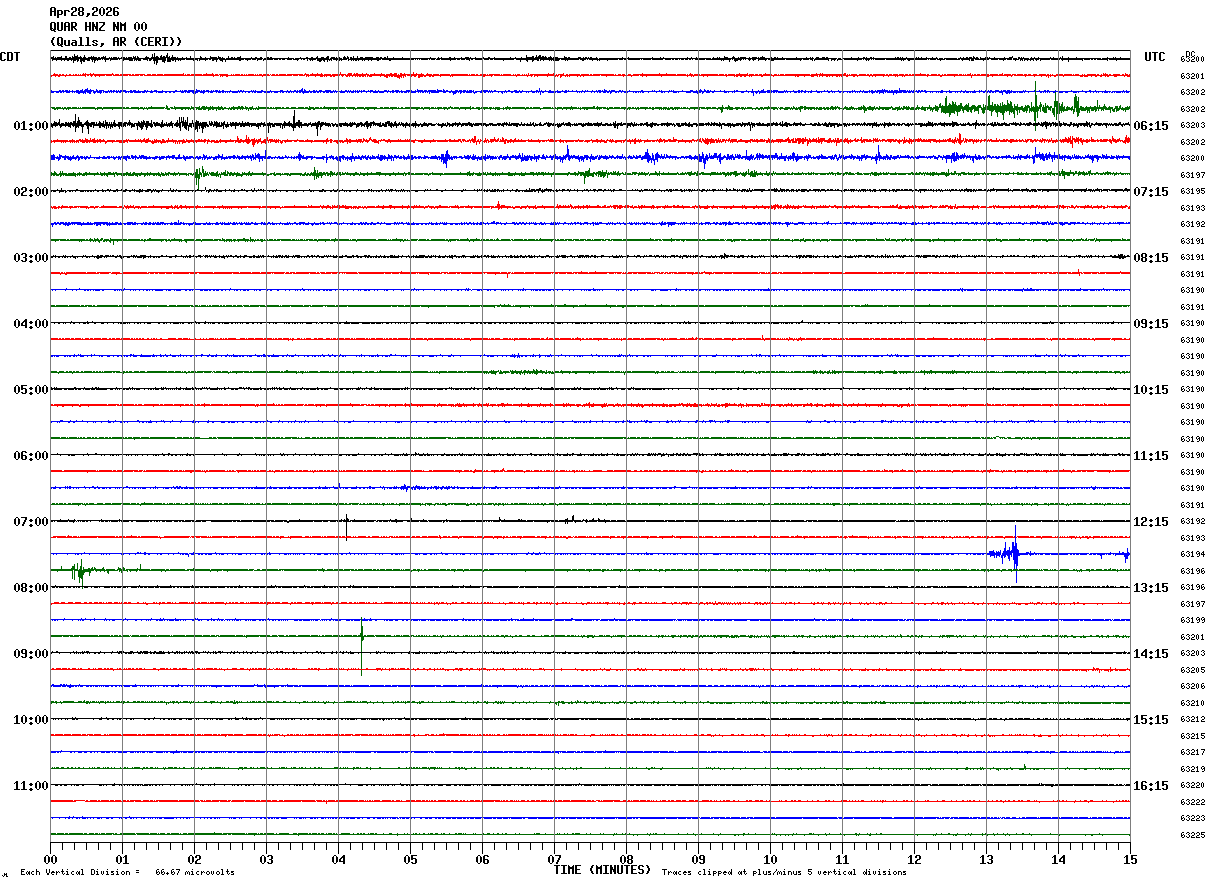The width and height of the screenshot is (1210, 886).
Task: Click the large blue seismic spike event
Action: click(x=1015, y=554)
